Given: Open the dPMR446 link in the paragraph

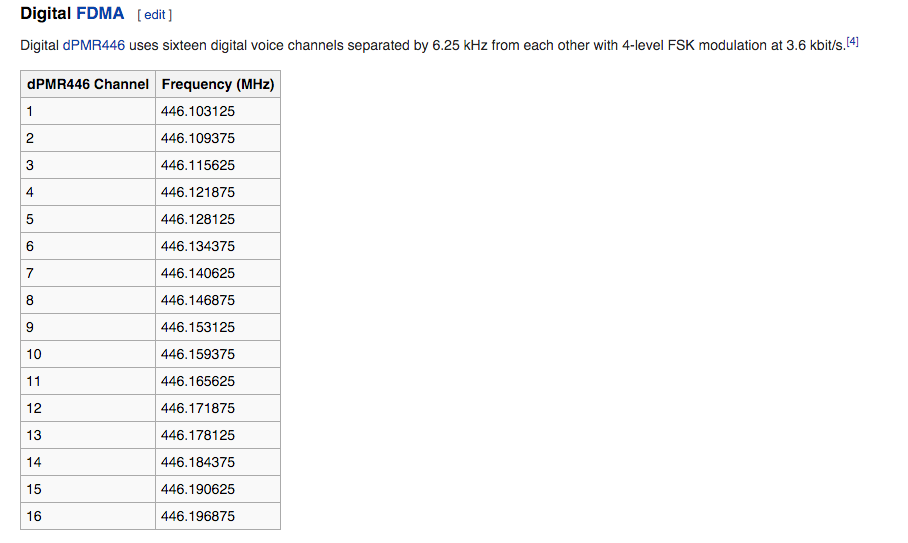Looking at the screenshot, I should [x=93, y=46].
